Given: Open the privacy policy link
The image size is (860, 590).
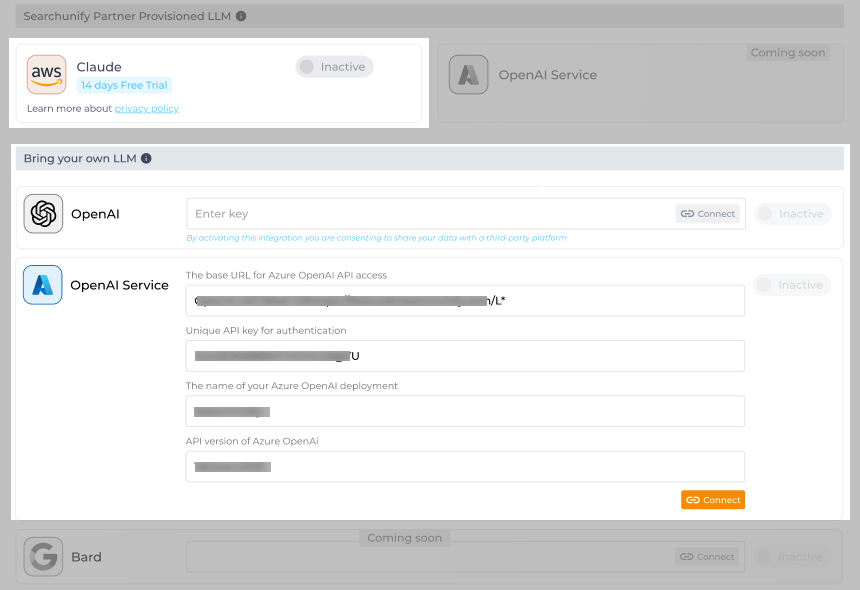Looking at the screenshot, I should tap(146, 109).
